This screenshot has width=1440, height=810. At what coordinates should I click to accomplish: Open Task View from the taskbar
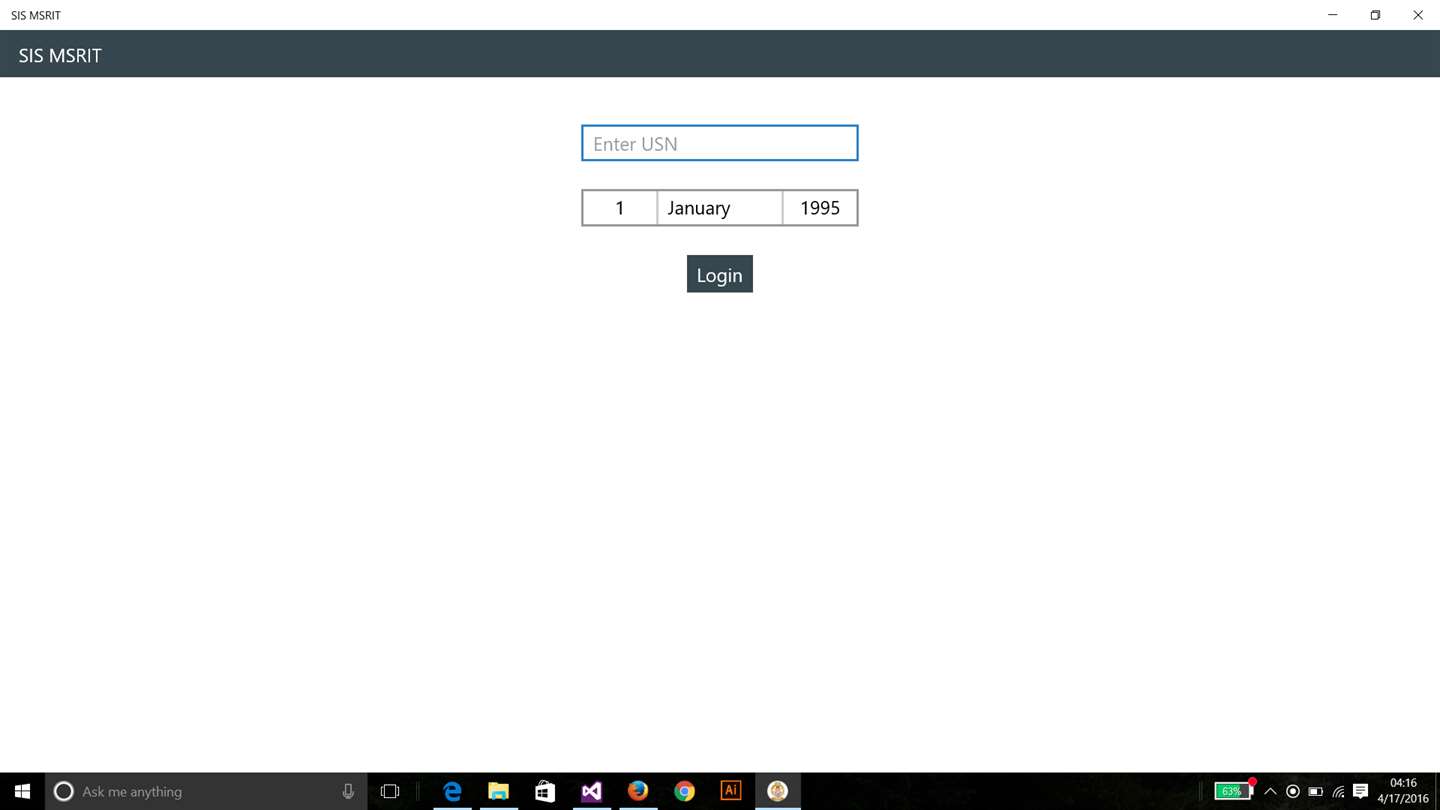tap(390, 791)
